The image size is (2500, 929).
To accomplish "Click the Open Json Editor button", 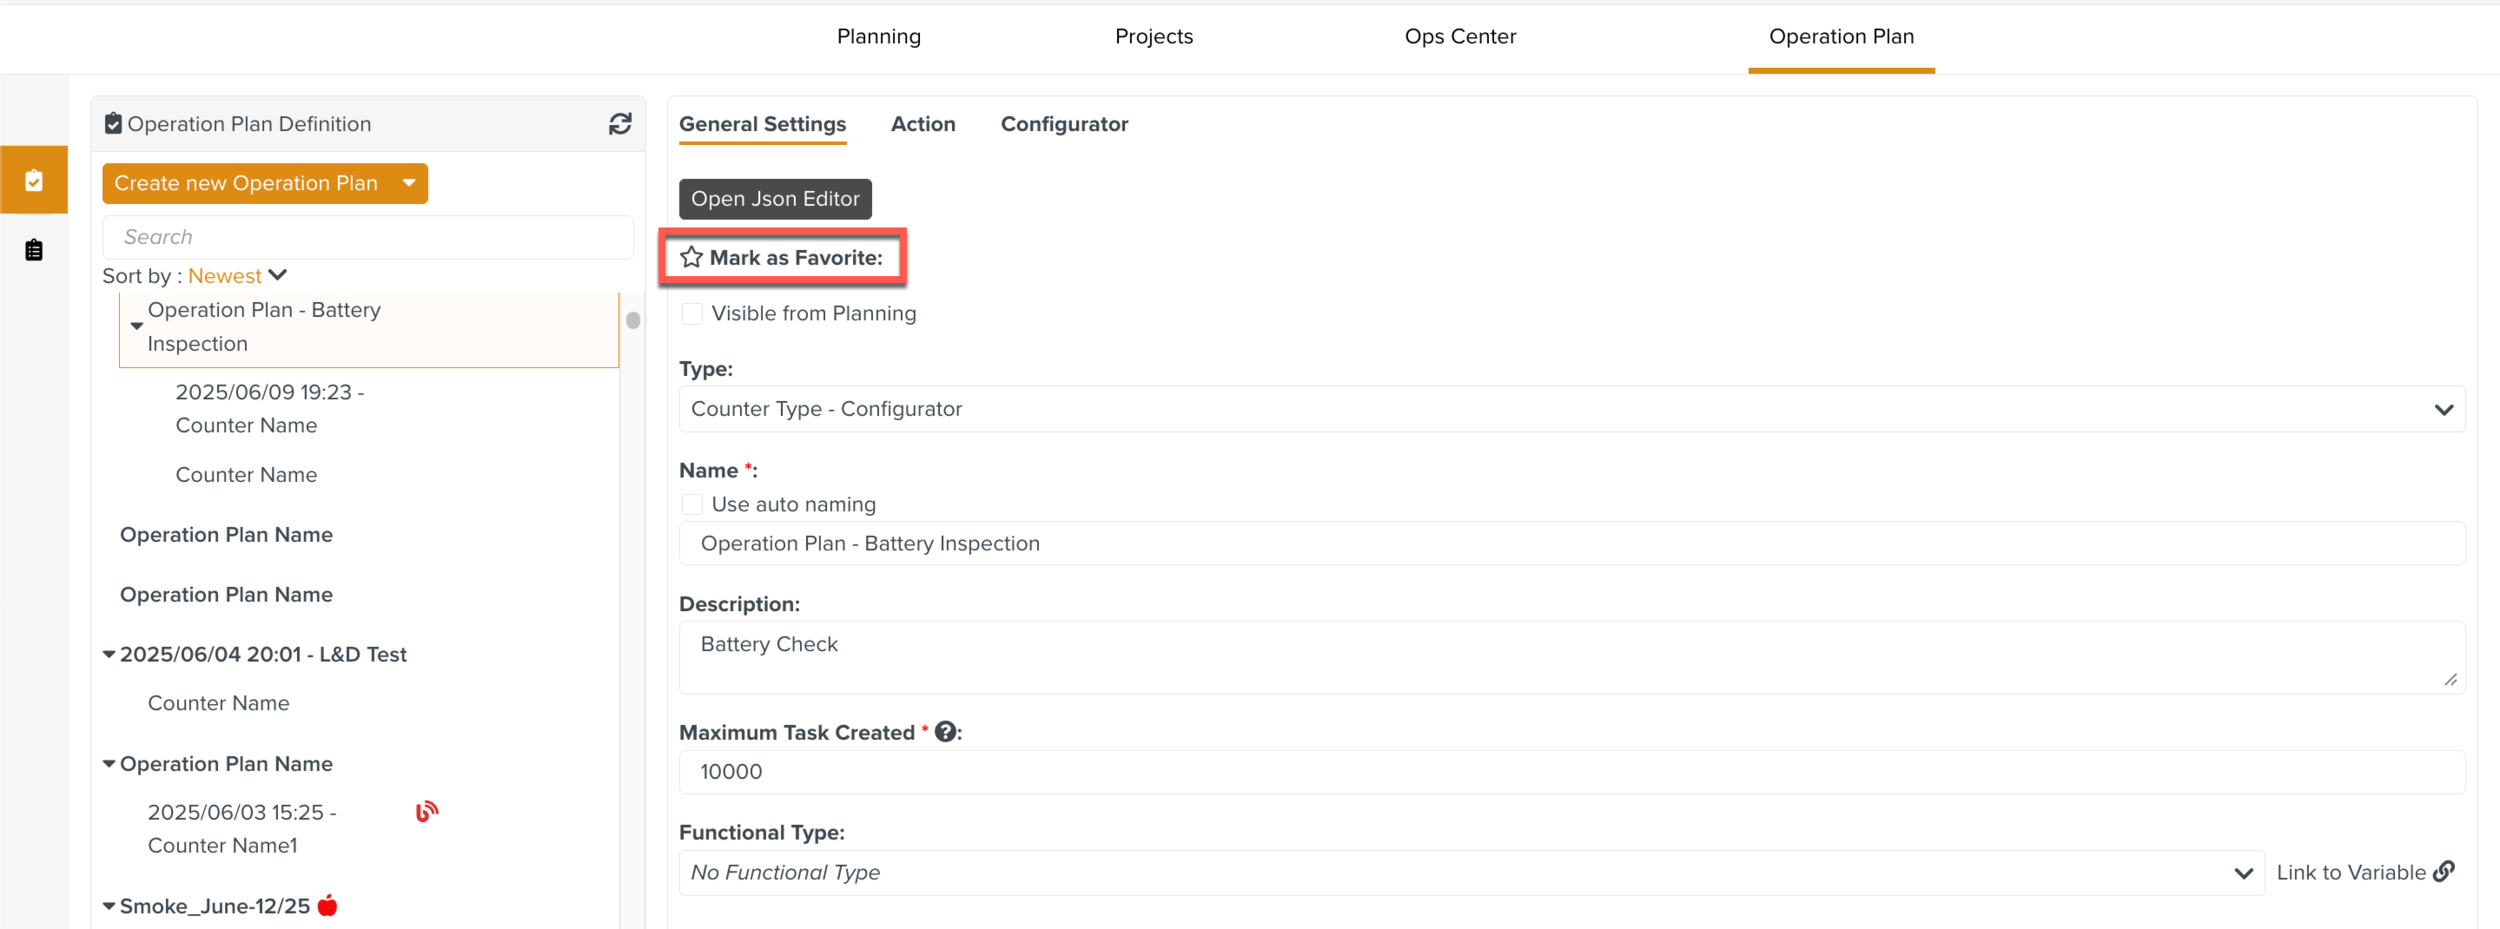I will click(775, 199).
